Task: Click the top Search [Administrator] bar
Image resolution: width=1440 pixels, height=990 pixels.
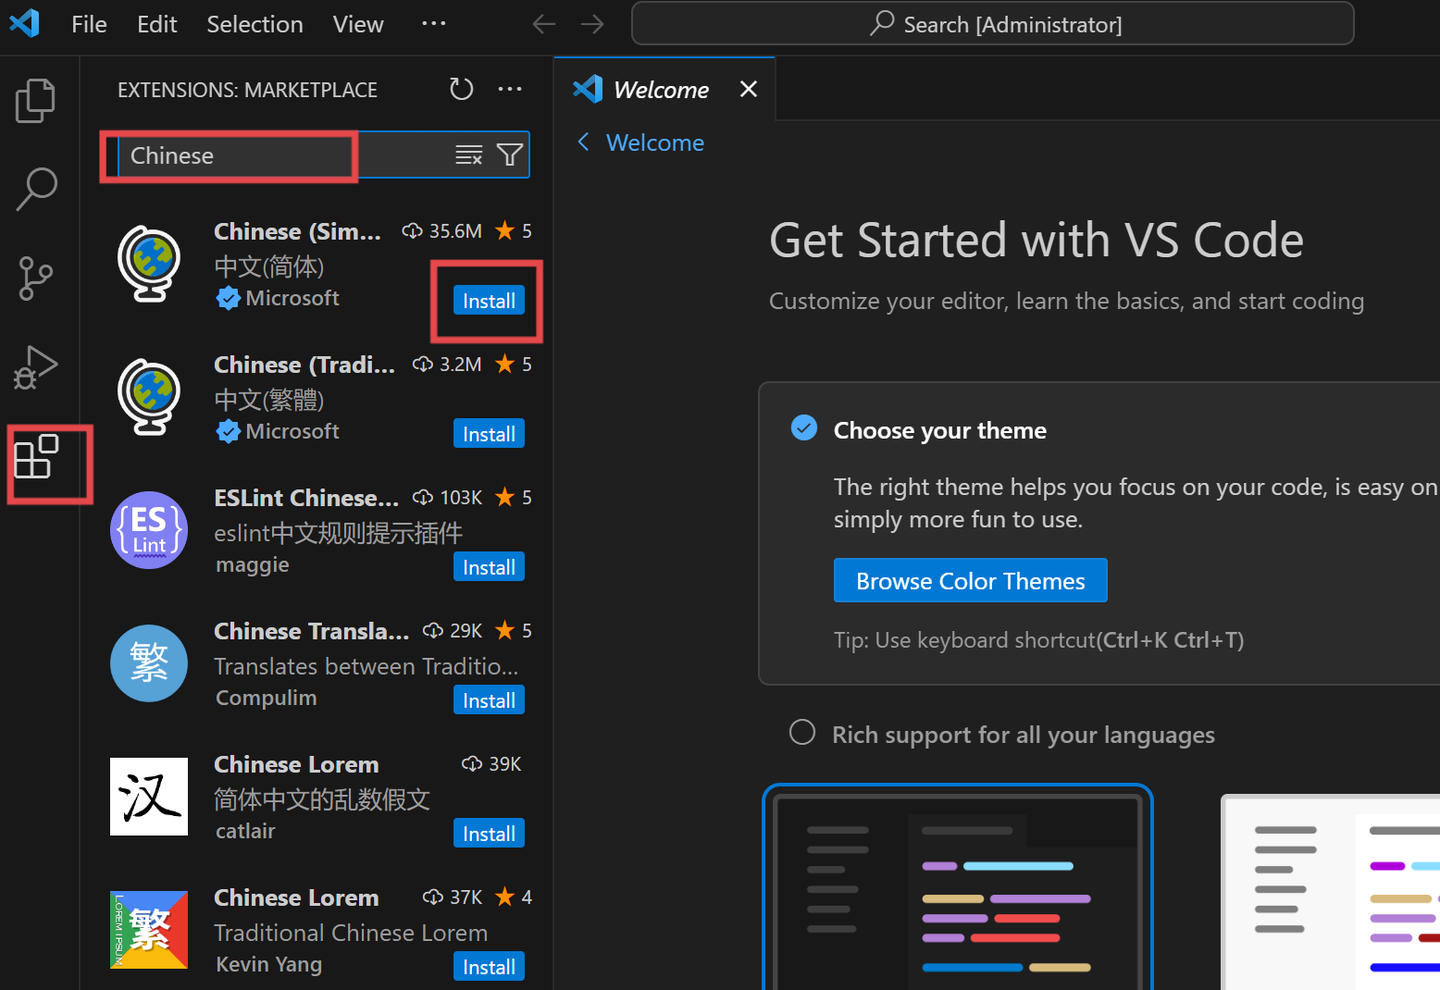Action: click(992, 23)
